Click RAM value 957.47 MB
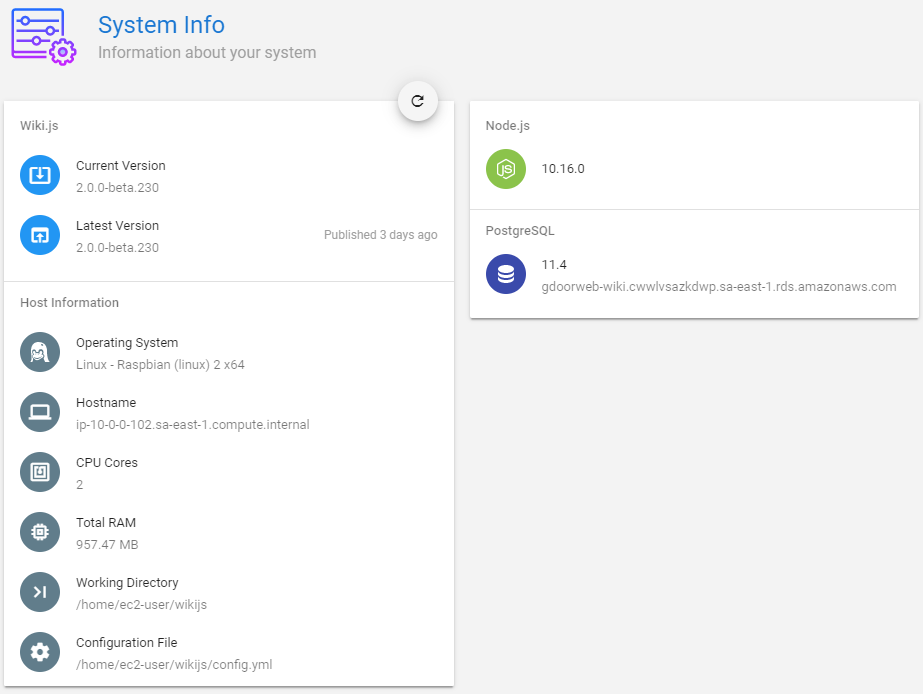 tap(107, 544)
